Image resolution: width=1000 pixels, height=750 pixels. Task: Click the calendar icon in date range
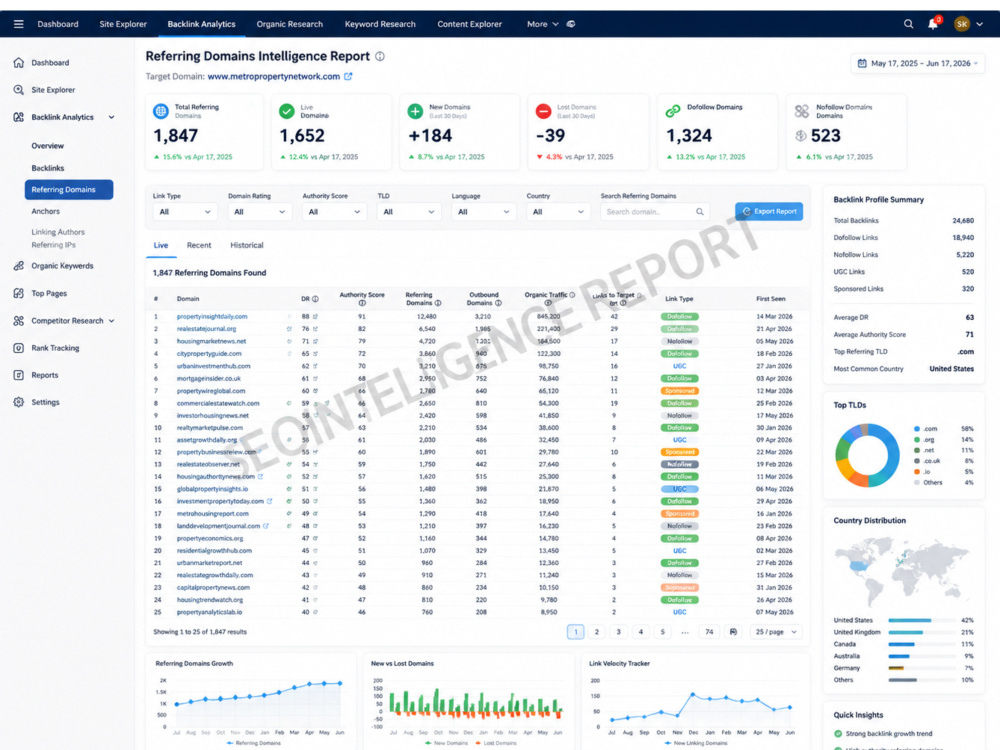click(862, 63)
